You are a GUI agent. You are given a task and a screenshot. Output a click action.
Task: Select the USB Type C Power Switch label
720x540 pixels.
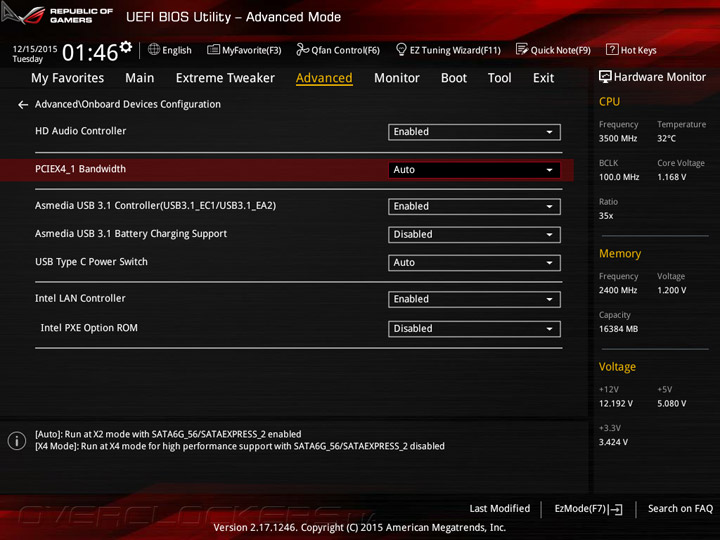pyautogui.click(x=91, y=262)
